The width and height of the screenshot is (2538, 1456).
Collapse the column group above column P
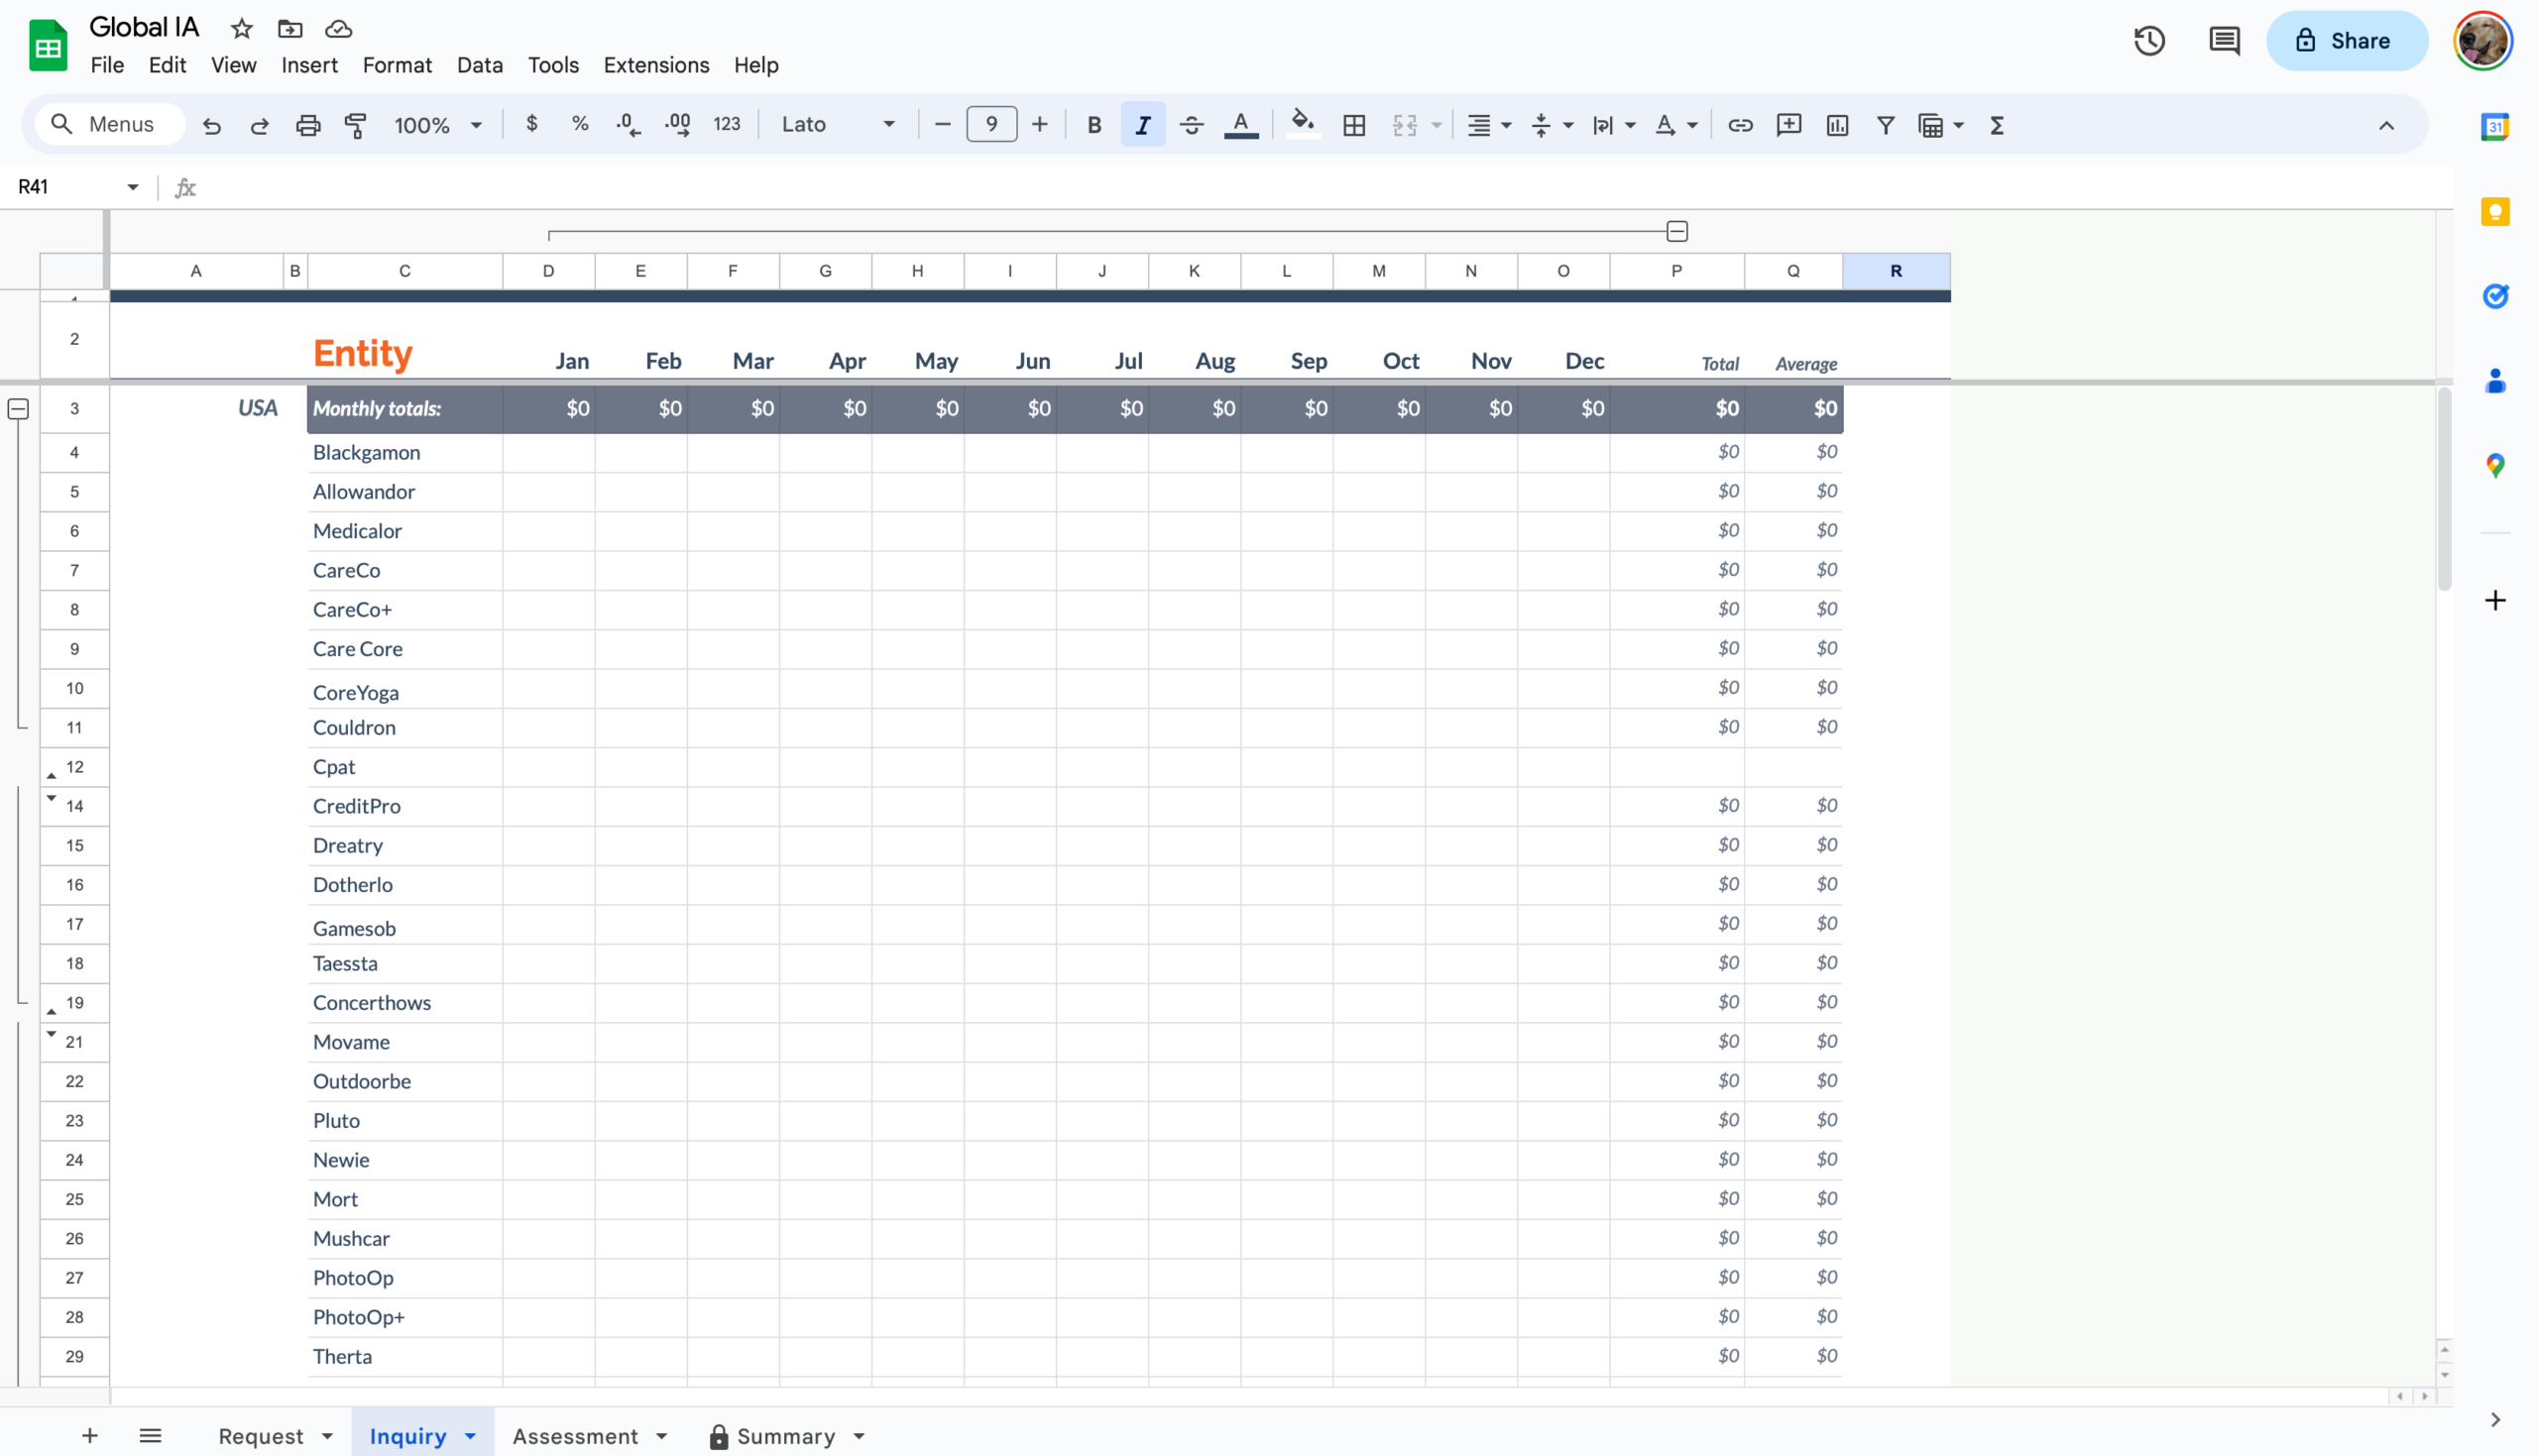[1677, 232]
